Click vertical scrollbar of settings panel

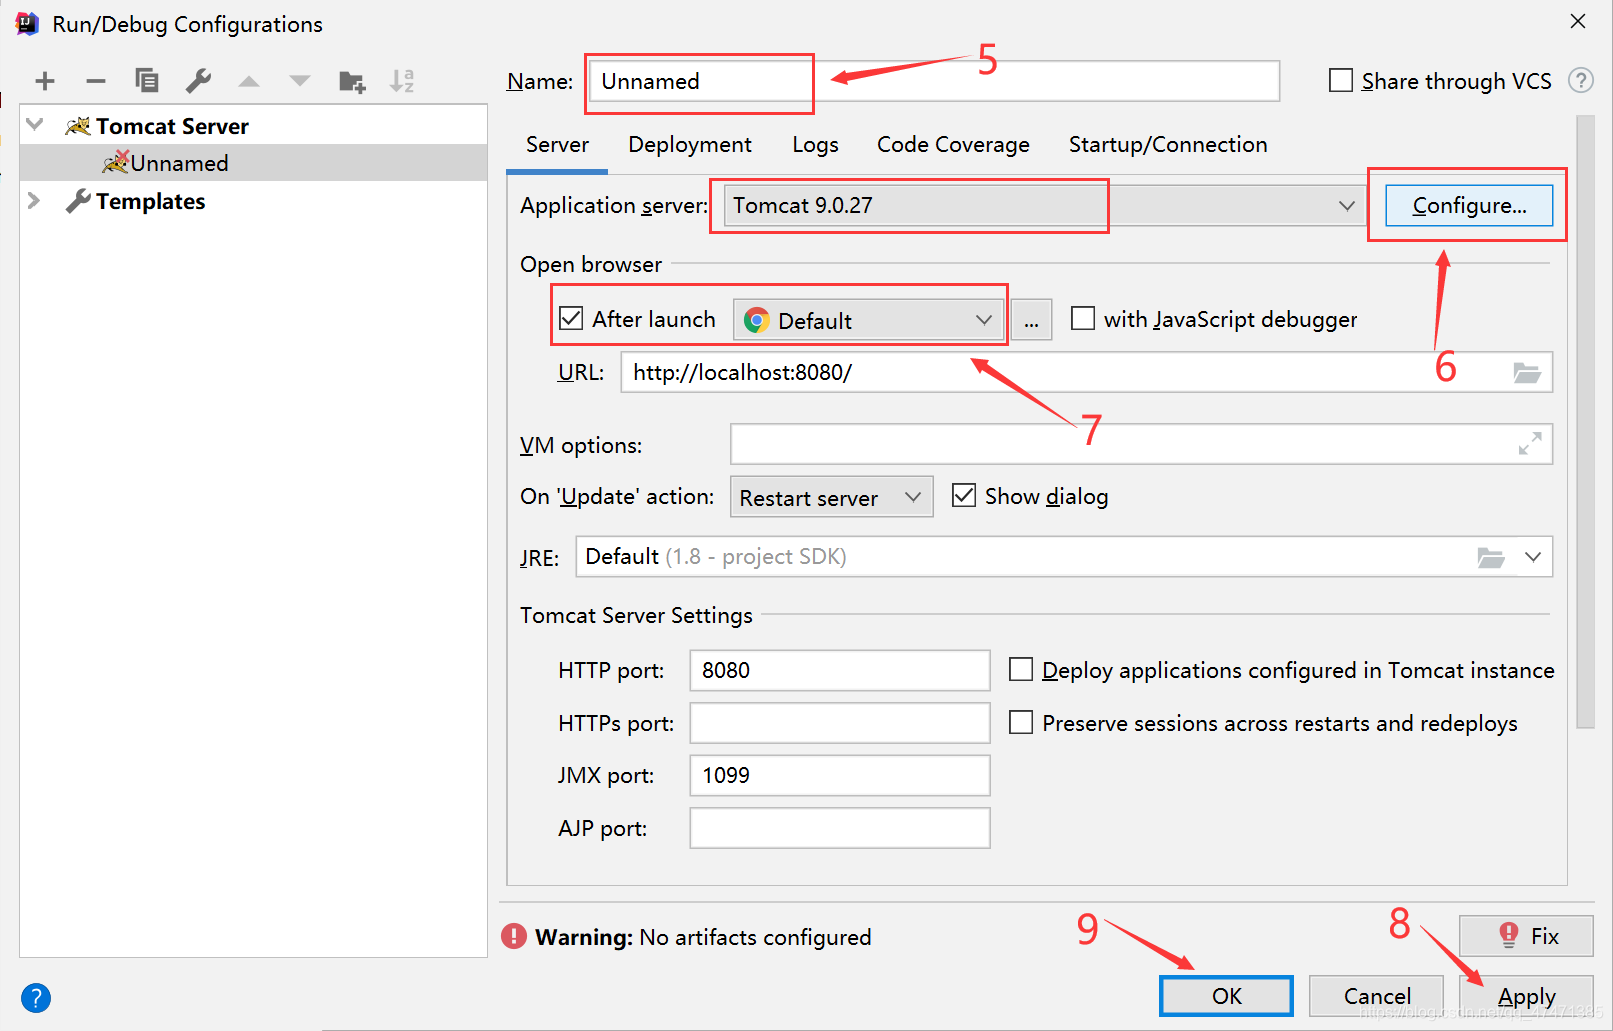click(1585, 422)
